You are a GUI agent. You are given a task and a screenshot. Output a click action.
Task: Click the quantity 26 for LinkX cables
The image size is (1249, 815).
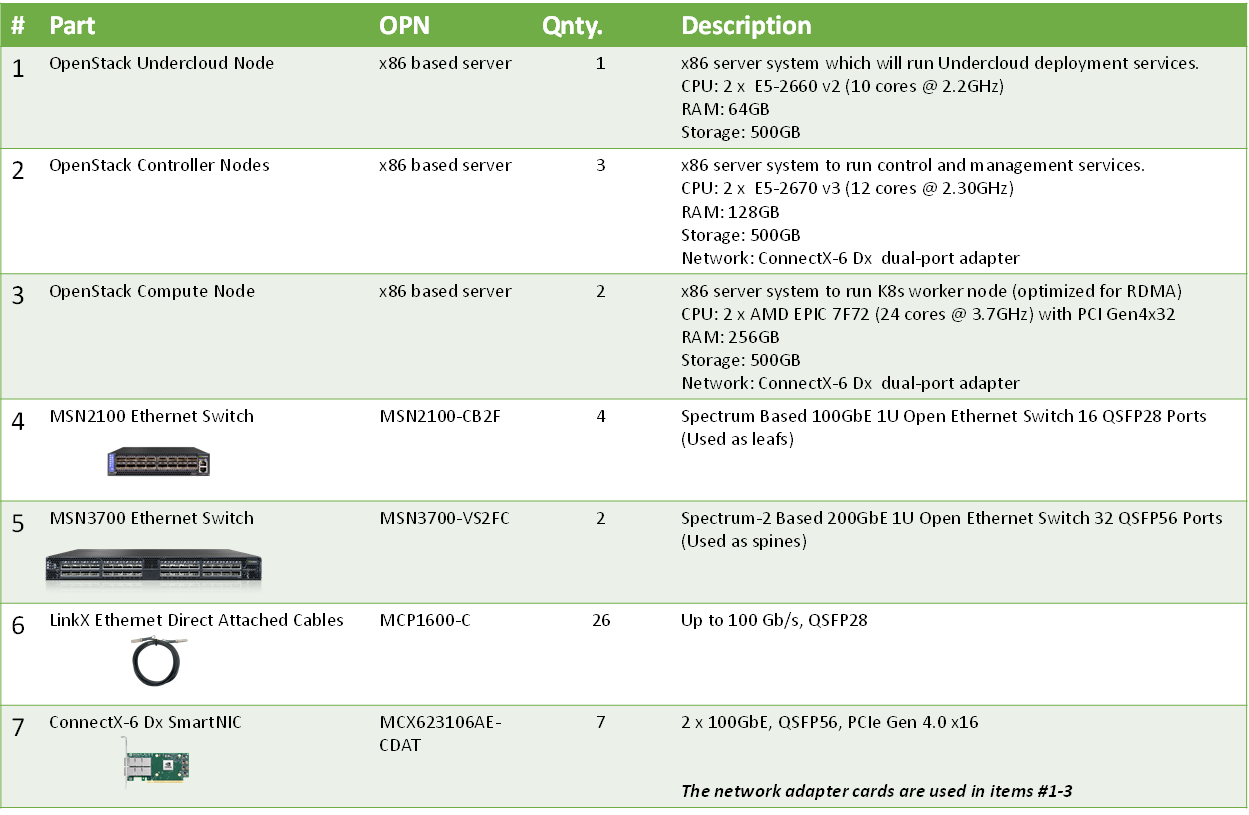click(601, 620)
